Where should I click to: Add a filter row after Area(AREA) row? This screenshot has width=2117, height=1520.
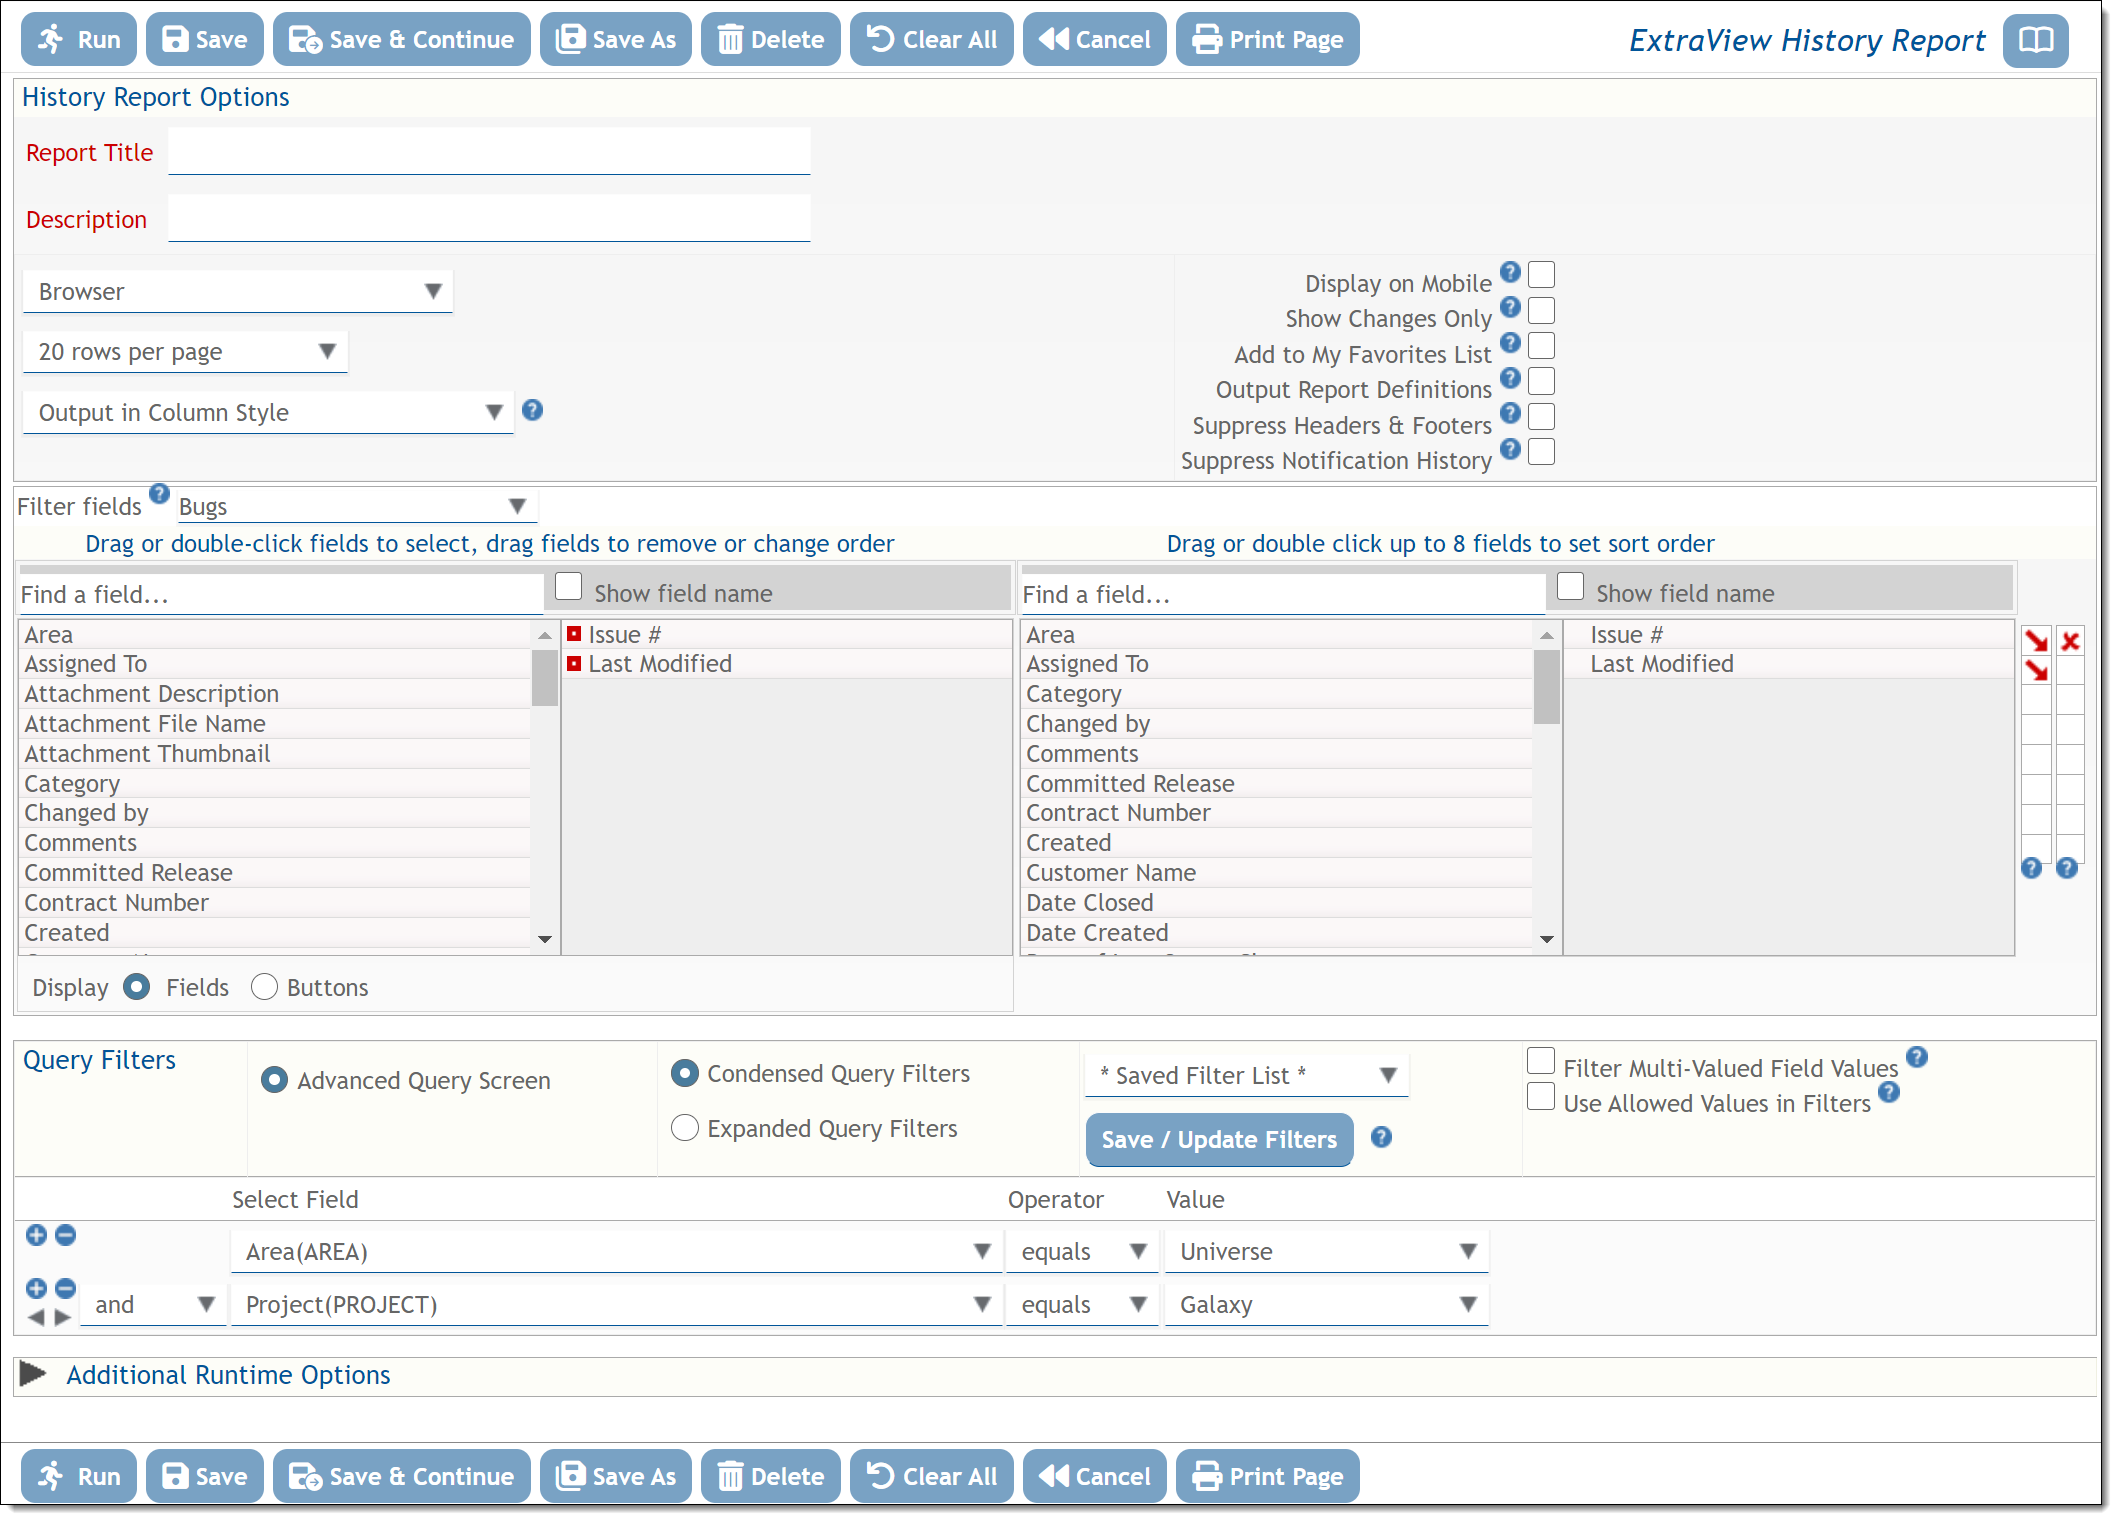(x=36, y=1235)
